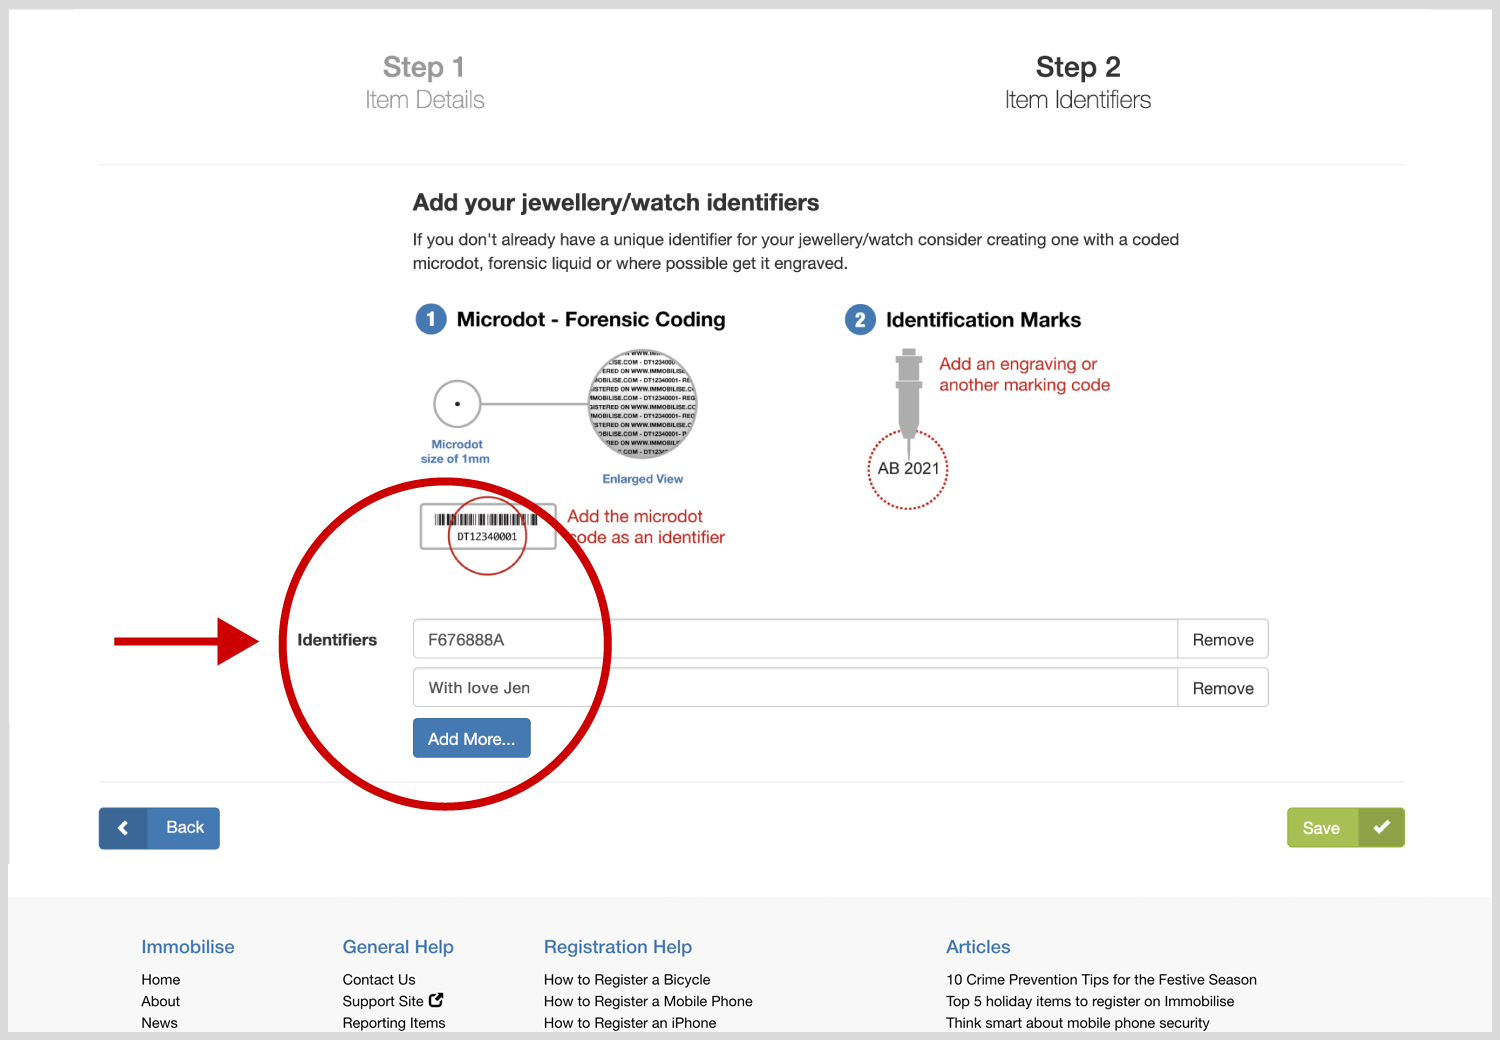Go to Step 1 Item Details tab
Image resolution: width=1500 pixels, height=1040 pixels.
click(424, 82)
